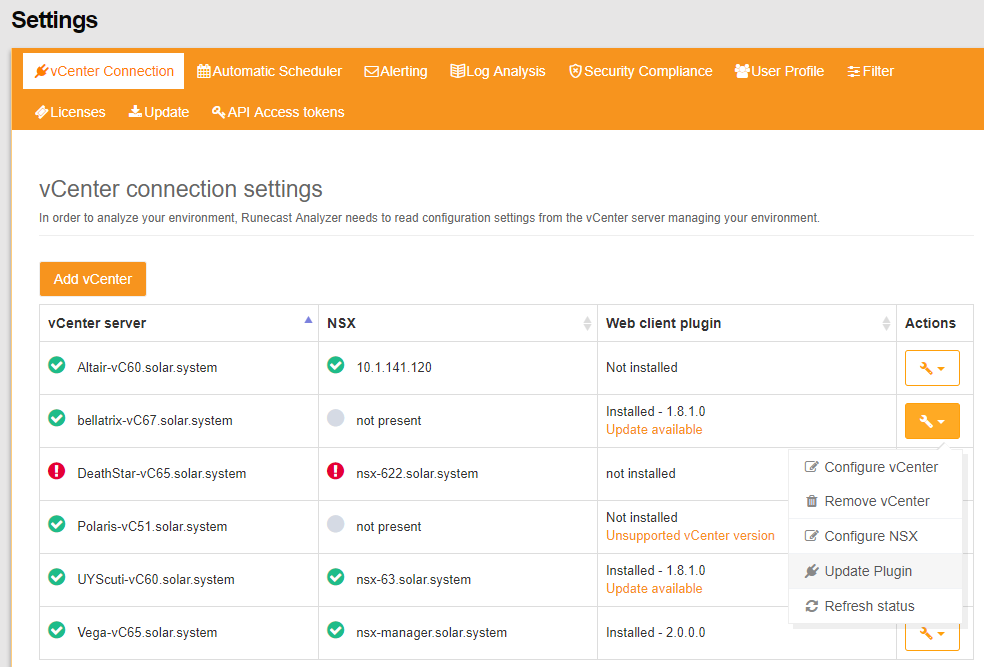Select bellatrix-vC67.solar.system server name

click(x=154, y=420)
